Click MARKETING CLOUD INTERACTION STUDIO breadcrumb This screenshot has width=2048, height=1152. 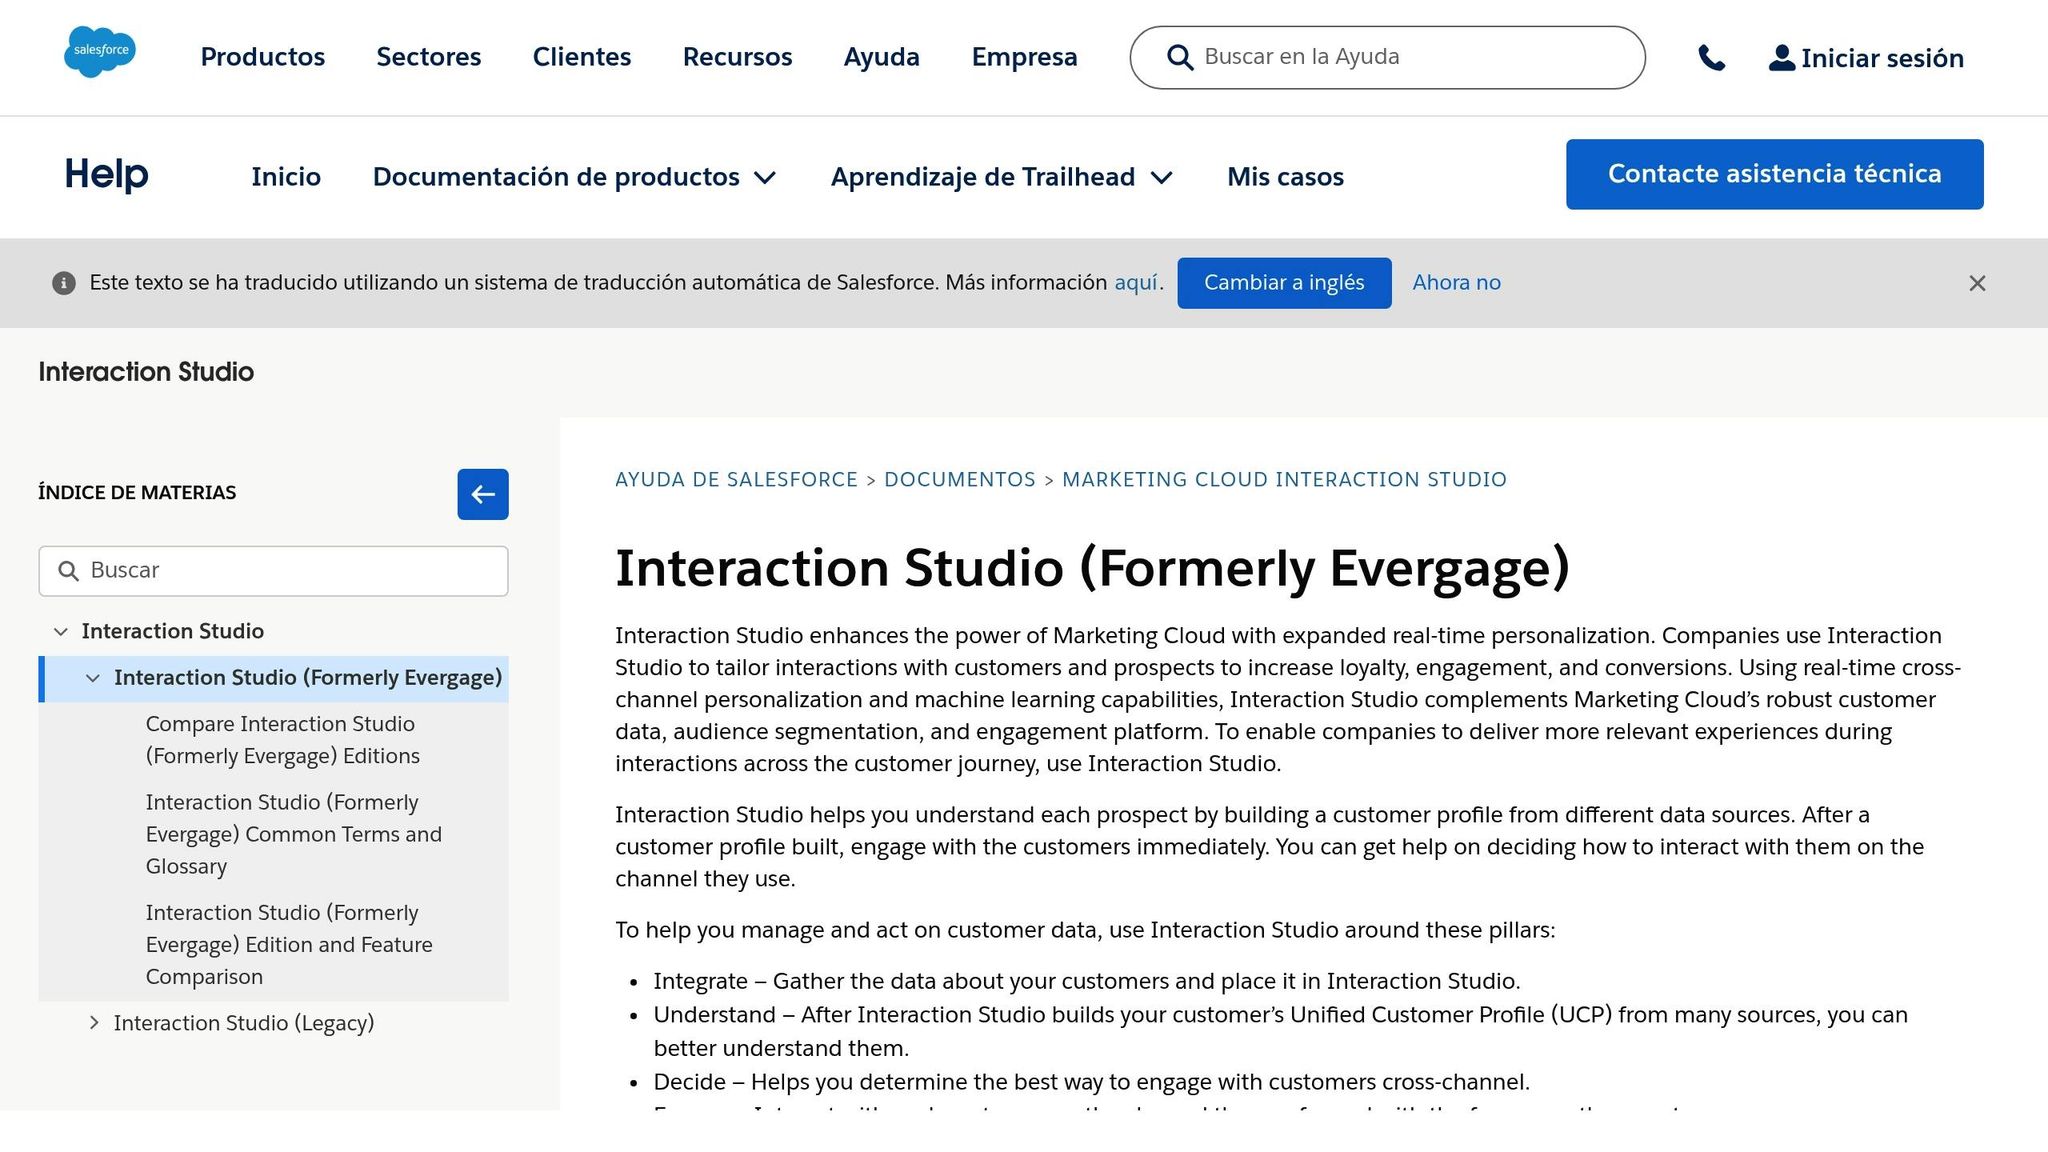[x=1284, y=480]
